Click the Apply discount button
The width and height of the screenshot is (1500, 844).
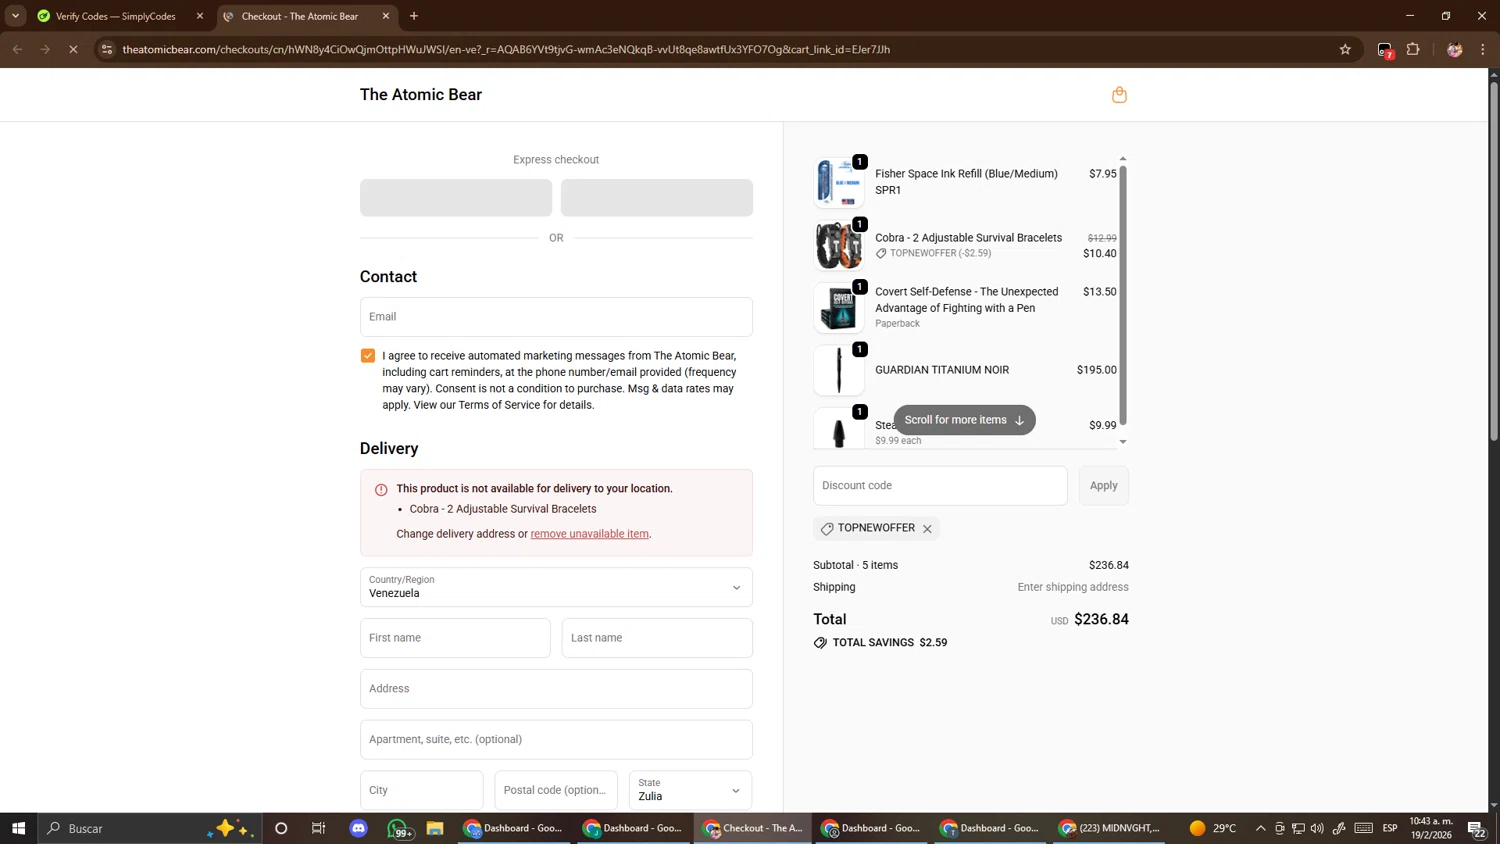pos(1103,486)
